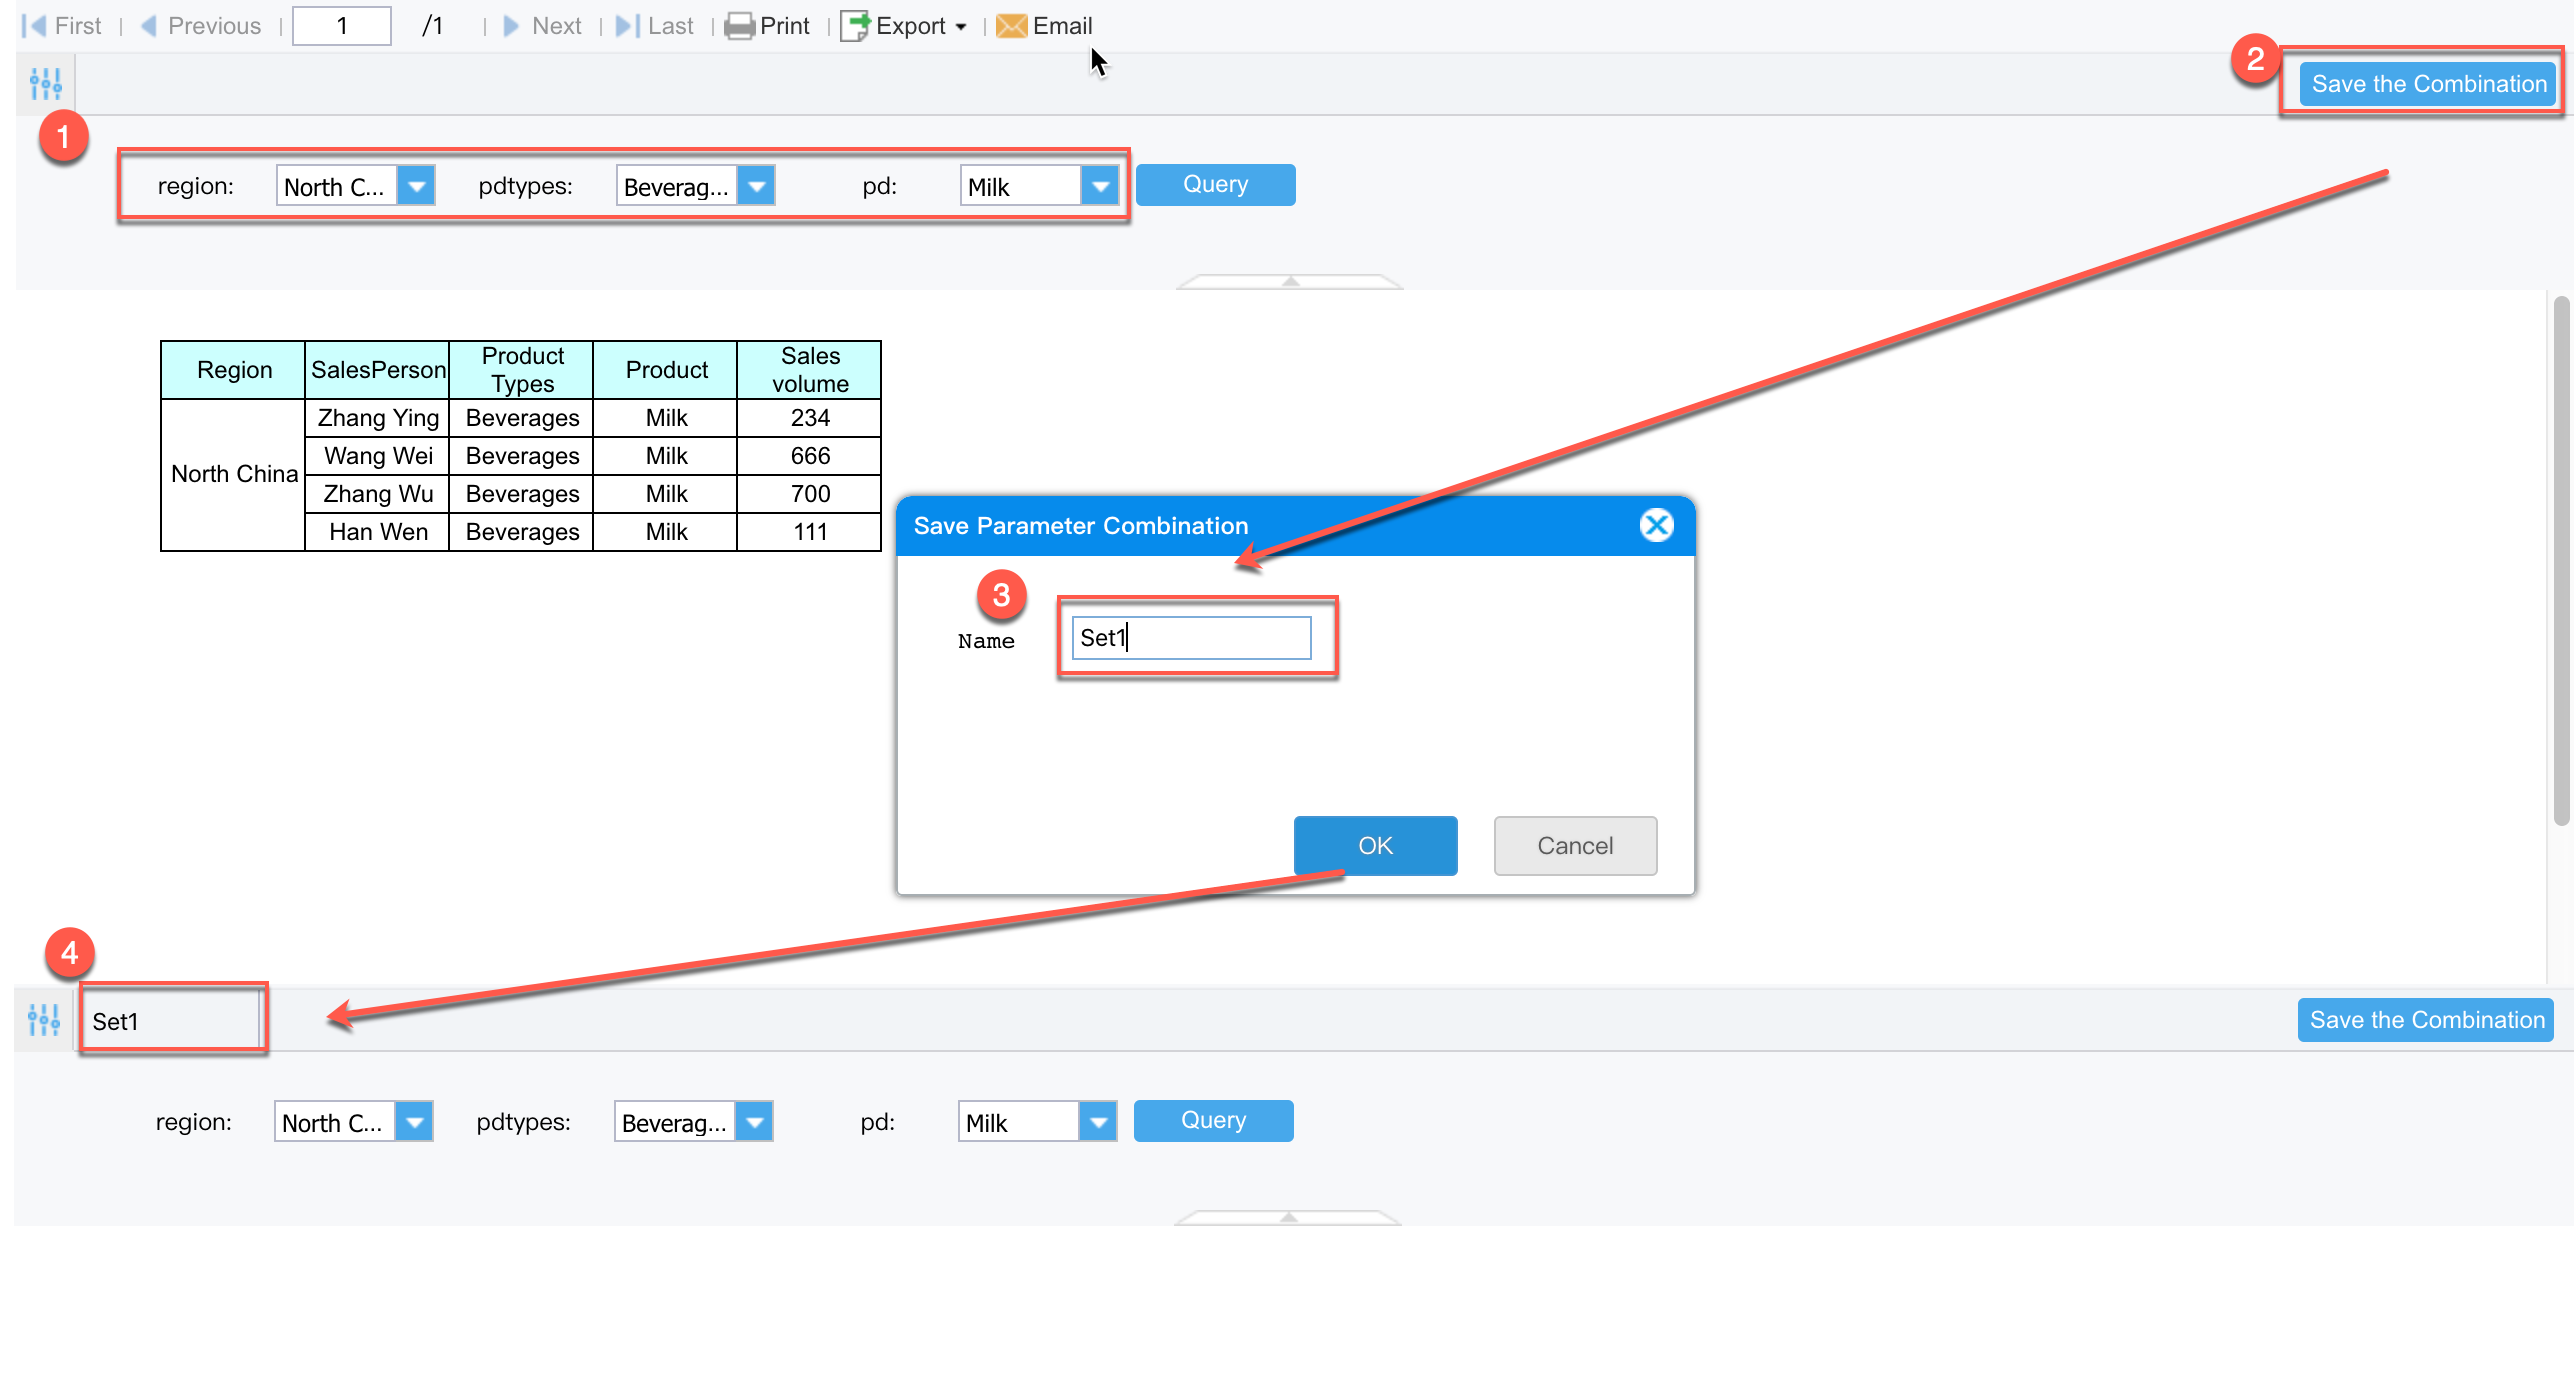Open the top pd Milk dropdown arrow
Screen dimensions: 2574x1382
tap(1100, 186)
